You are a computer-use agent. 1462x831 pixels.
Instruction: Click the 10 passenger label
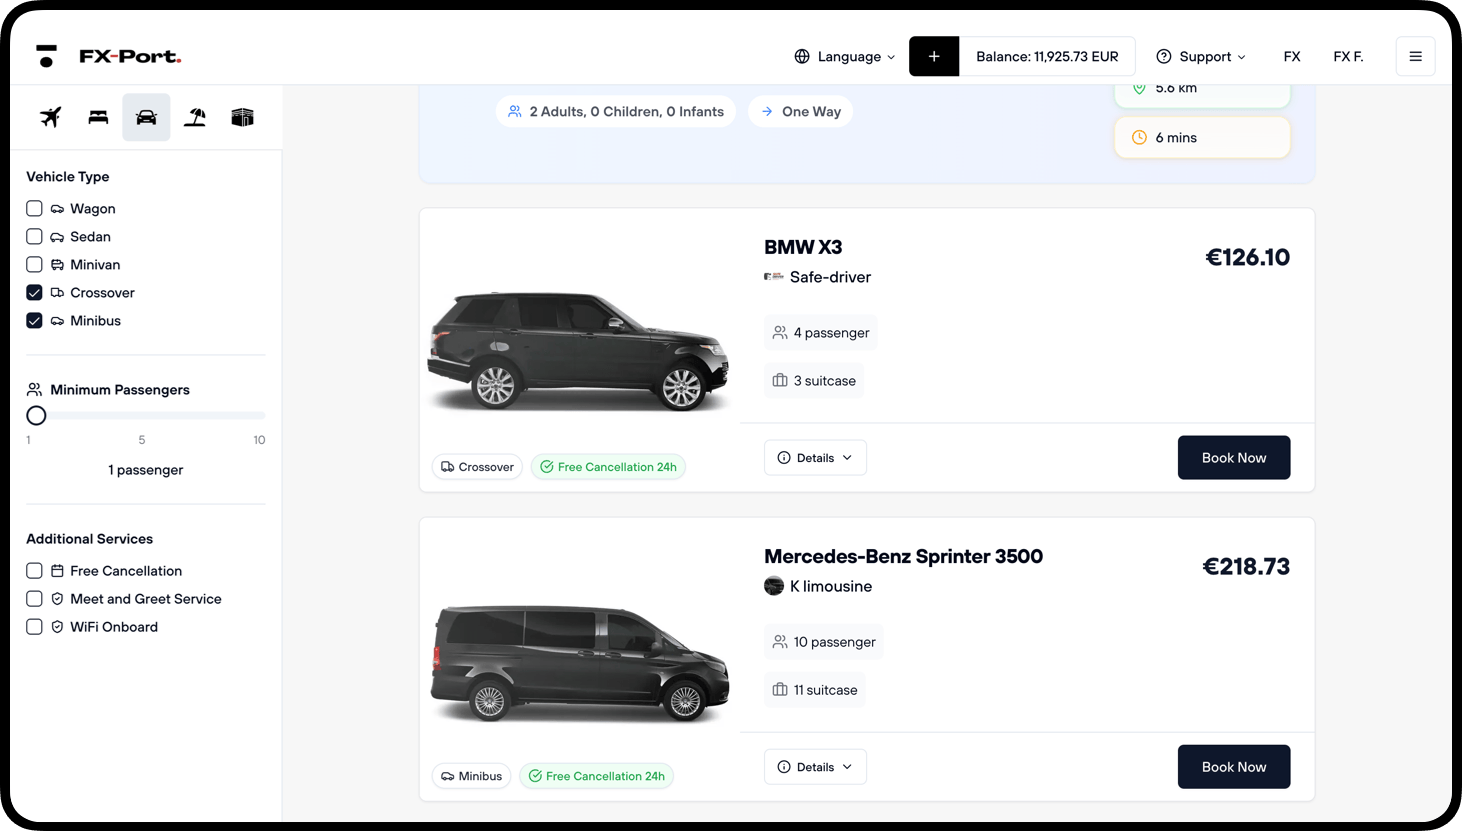pos(834,642)
